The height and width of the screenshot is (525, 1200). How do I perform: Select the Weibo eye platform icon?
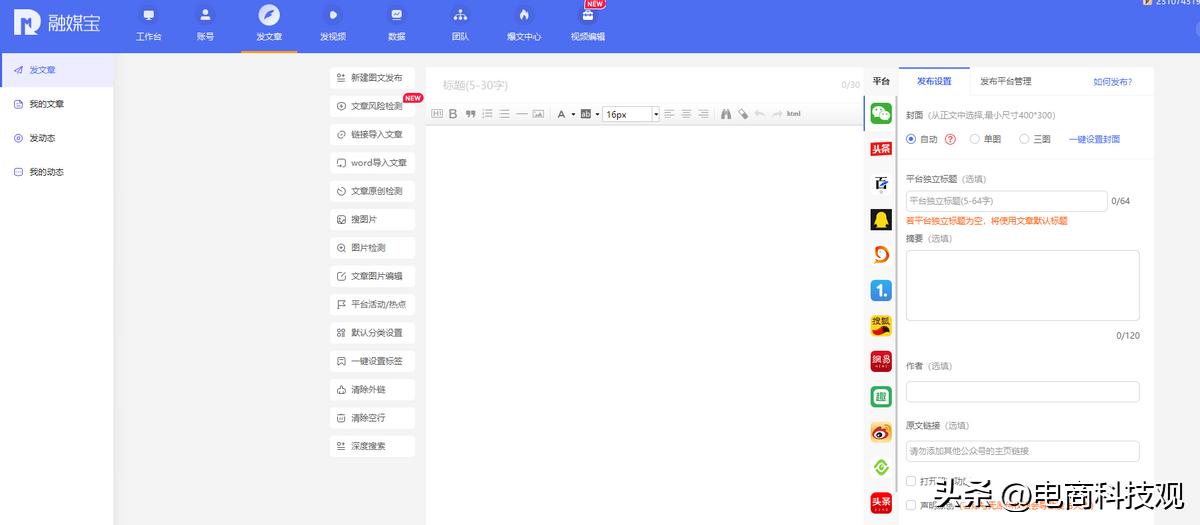click(881, 433)
